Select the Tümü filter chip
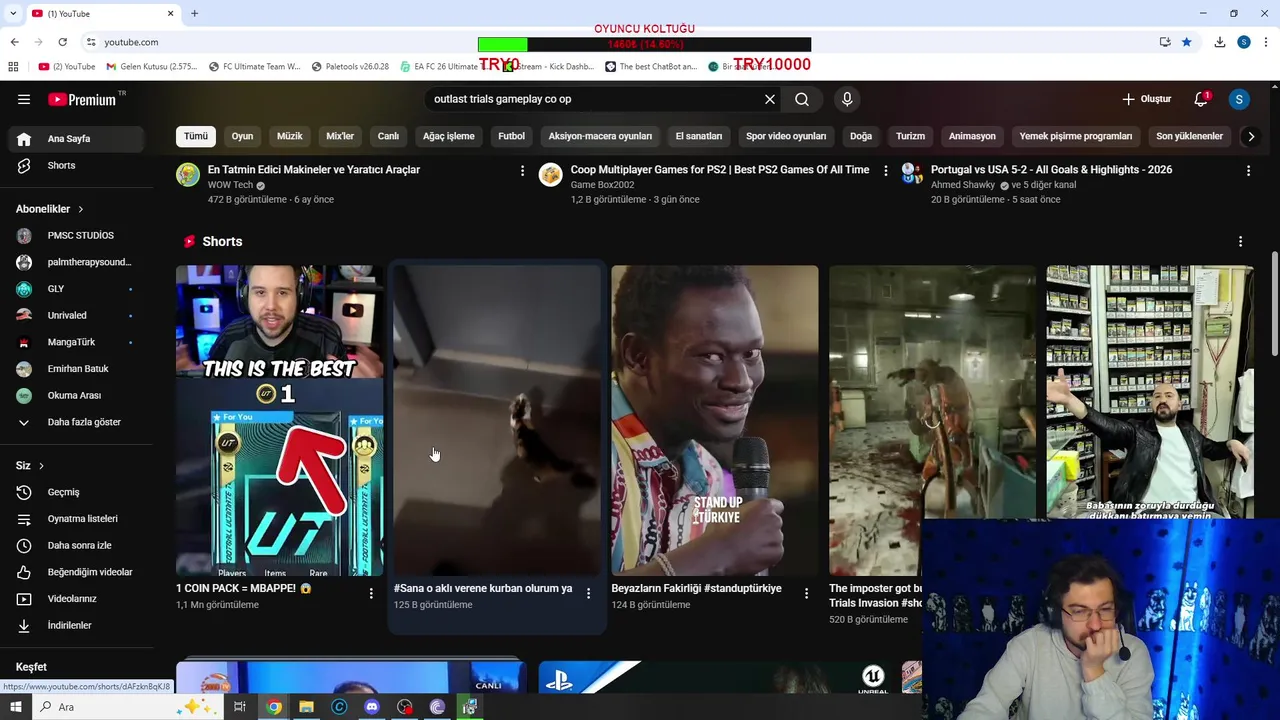This screenshot has width=1280, height=720. [196, 136]
